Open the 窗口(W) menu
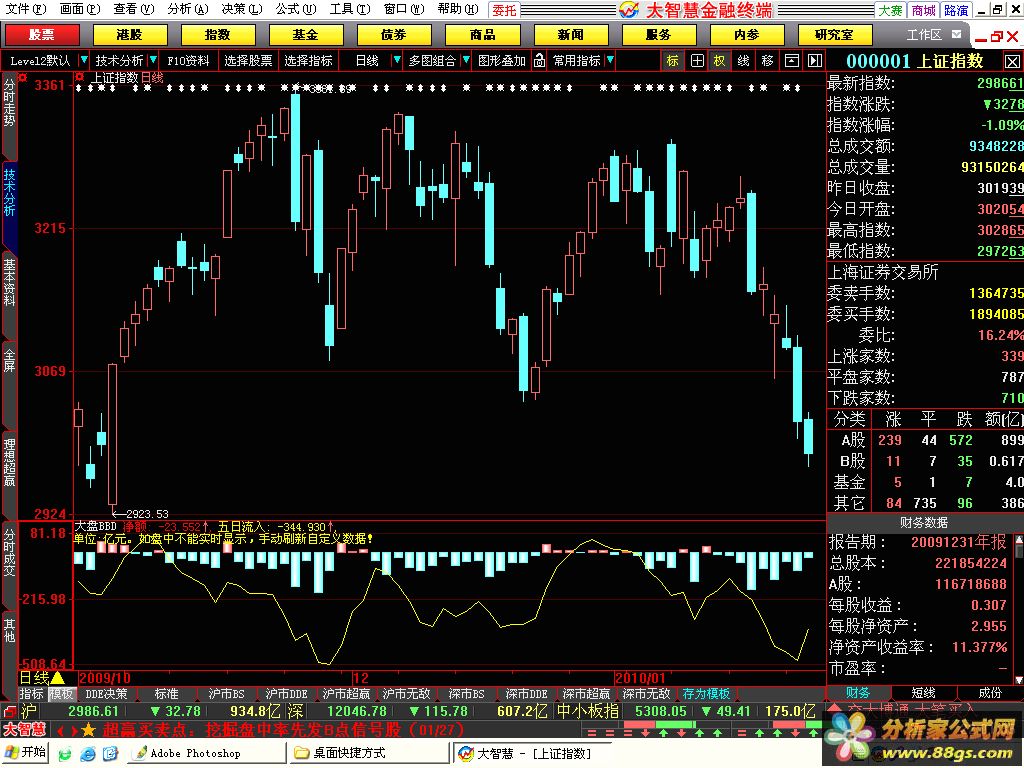 (x=404, y=9)
